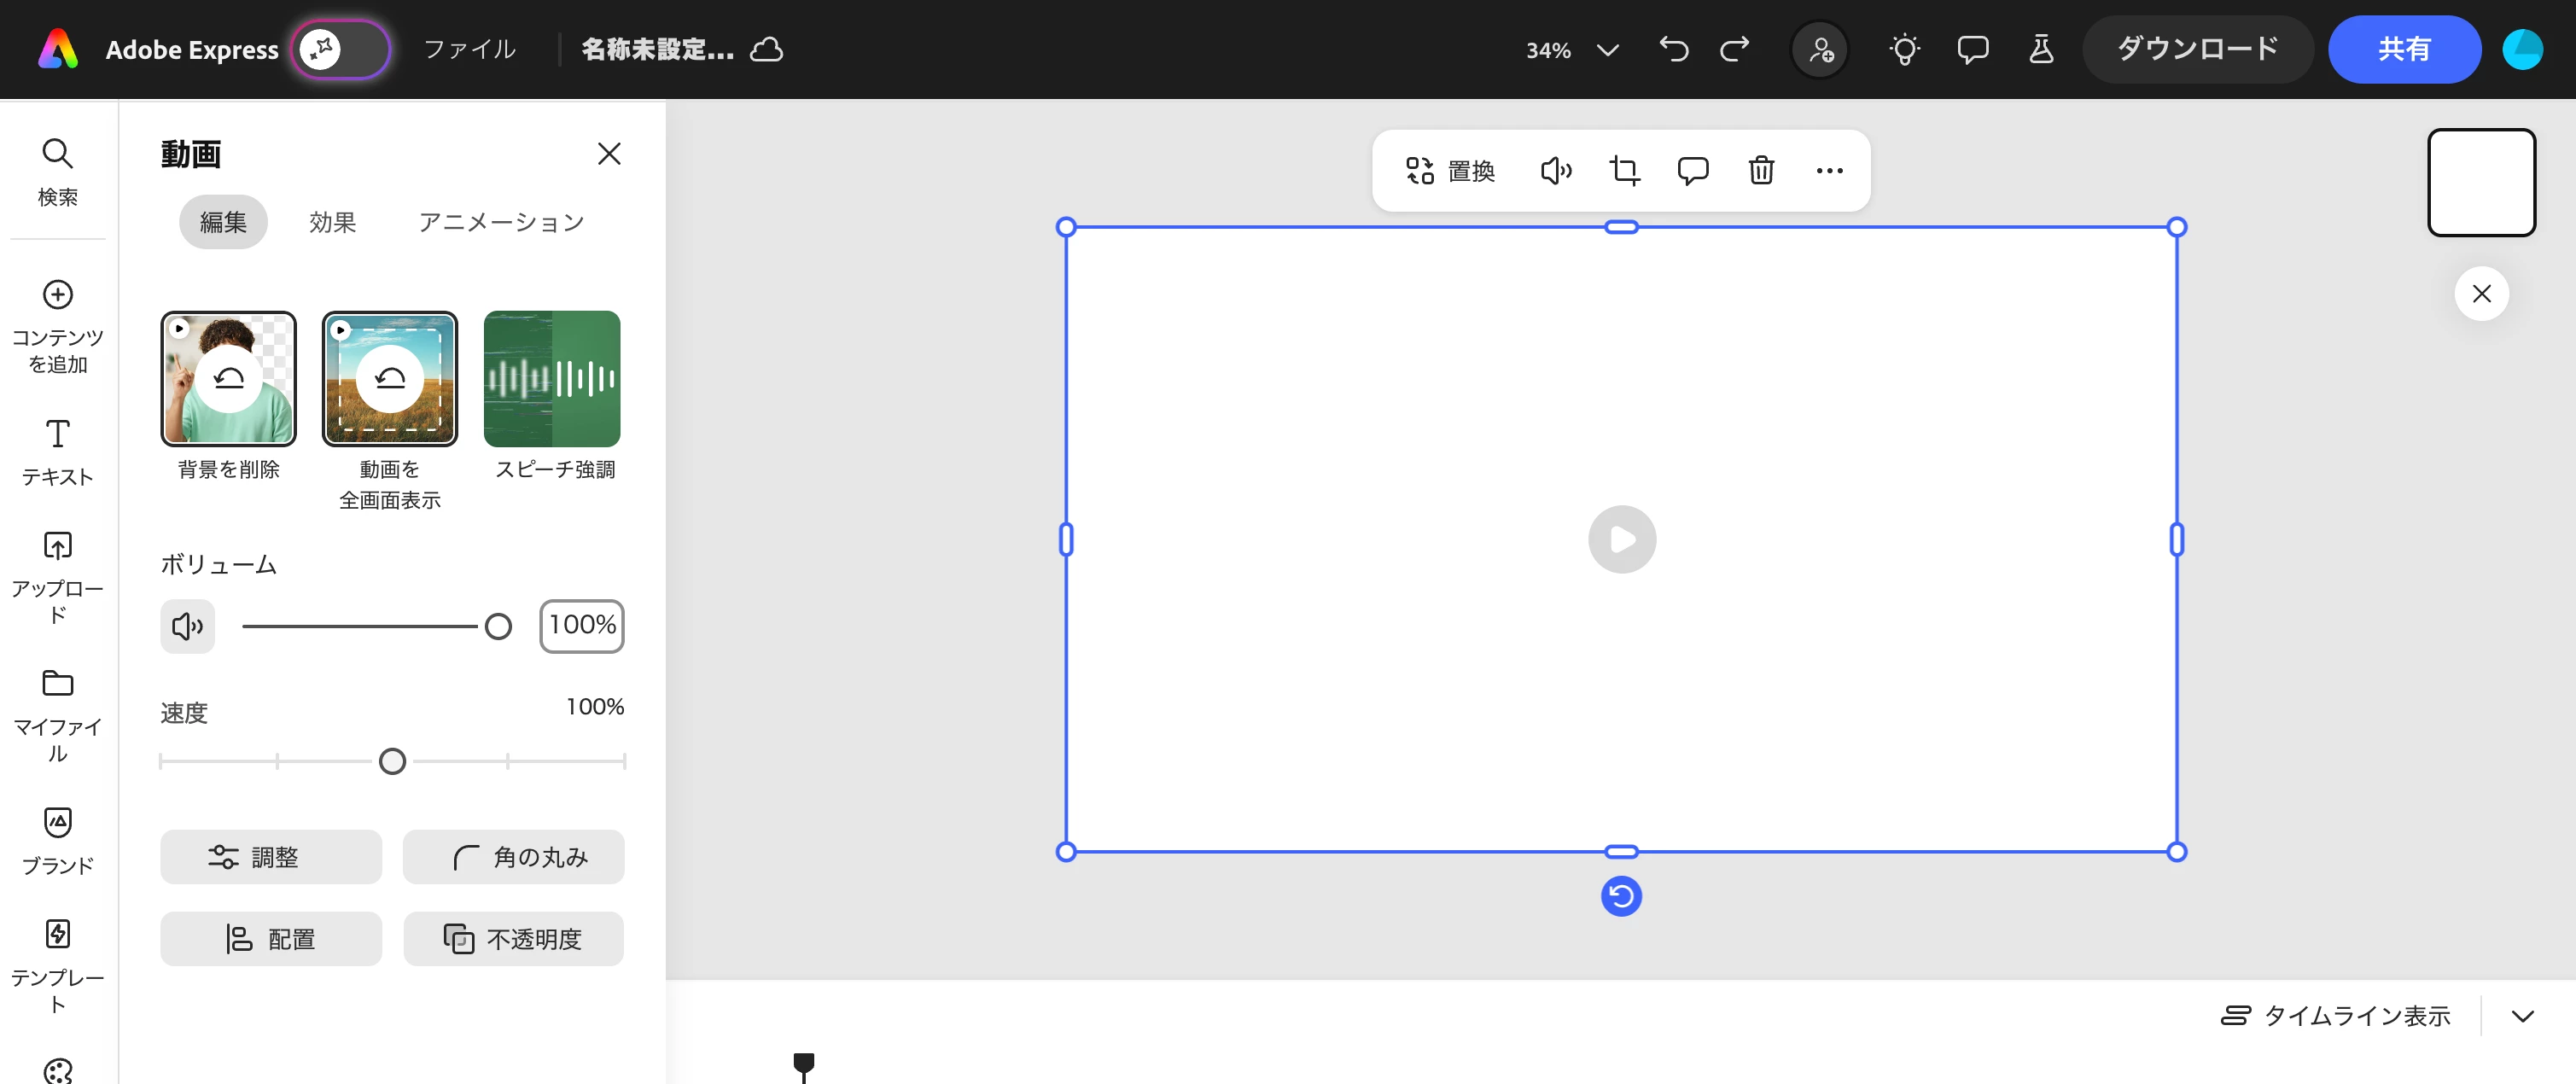Viewport: 2576px width, 1084px height.
Task: Click the タイムライン表示 button
Action: [x=2335, y=1016]
